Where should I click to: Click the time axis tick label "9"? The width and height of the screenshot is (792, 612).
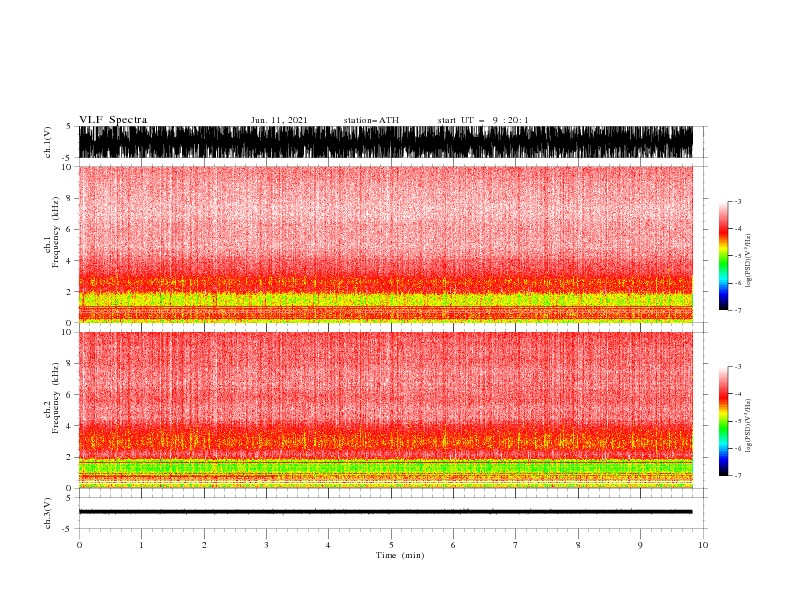pyautogui.click(x=640, y=545)
